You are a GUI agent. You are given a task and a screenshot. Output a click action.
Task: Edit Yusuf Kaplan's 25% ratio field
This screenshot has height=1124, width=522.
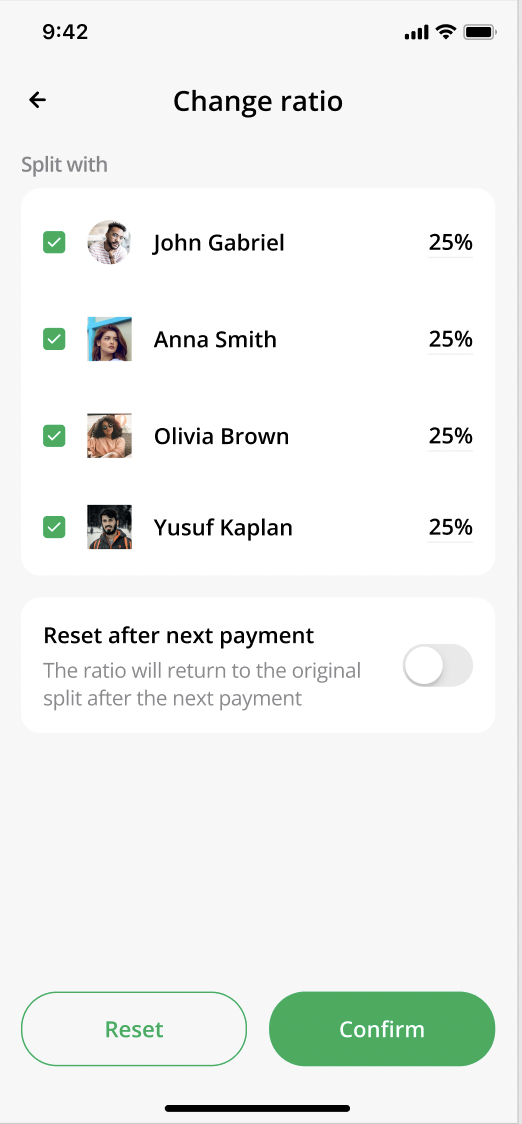(x=450, y=528)
